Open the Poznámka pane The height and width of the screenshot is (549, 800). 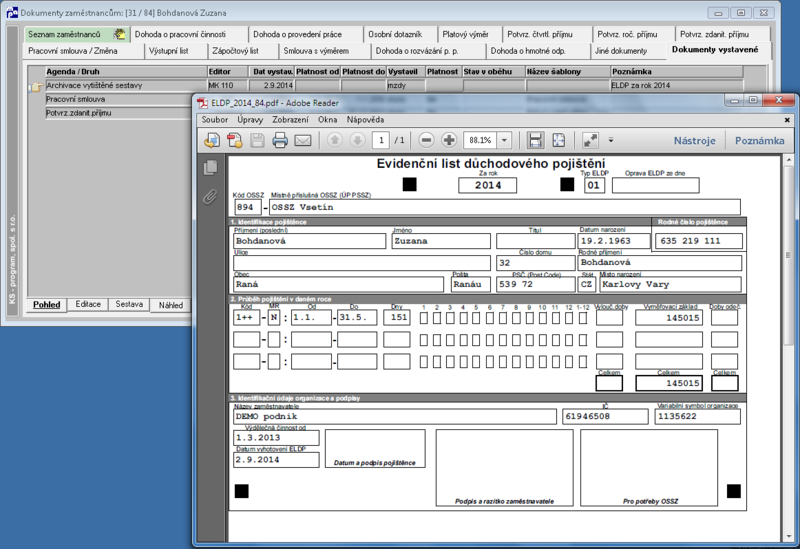point(759,140)
